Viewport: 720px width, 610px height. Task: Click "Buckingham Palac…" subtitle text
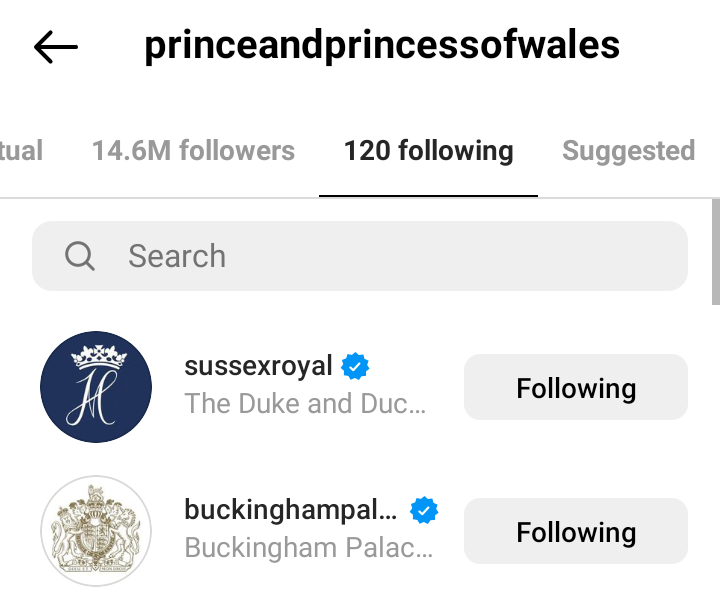point(308,548)
